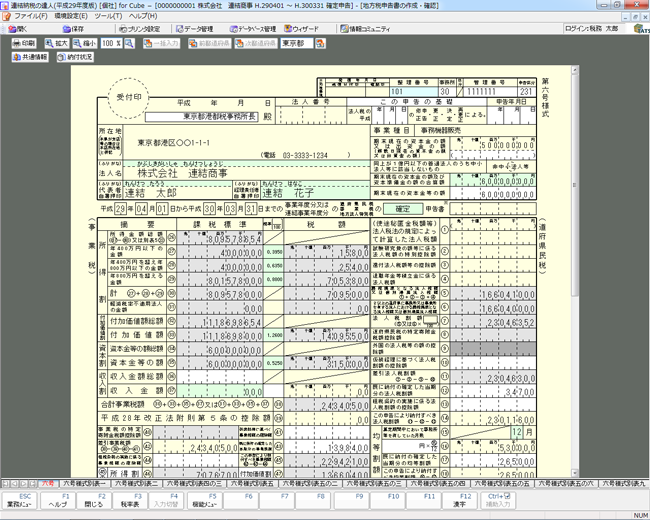Viewport: 650px width, 520px height.
Task: Click the 保存 (Save) toolbar icon
Action: (x=73, y=29)
